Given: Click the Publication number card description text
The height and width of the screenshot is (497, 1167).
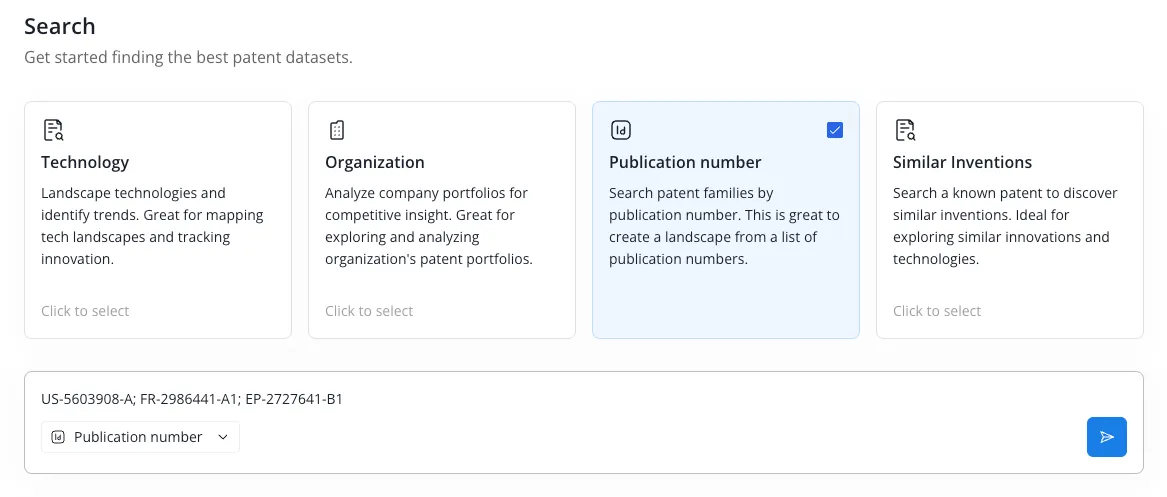Looking at the screenshot, I should [x=724, y=226].
